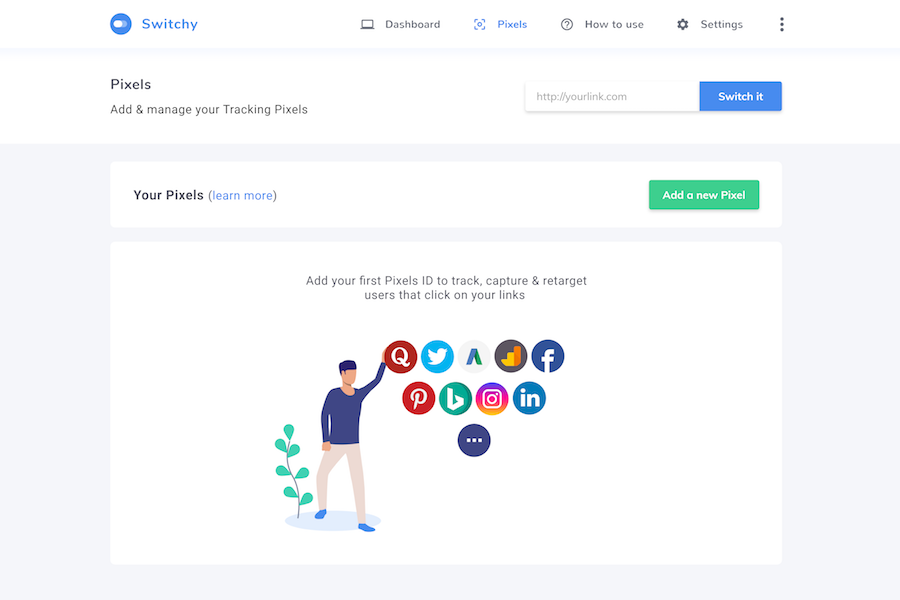
Task: Open Settings from the top navigation
Action: (x=709, y=24)
